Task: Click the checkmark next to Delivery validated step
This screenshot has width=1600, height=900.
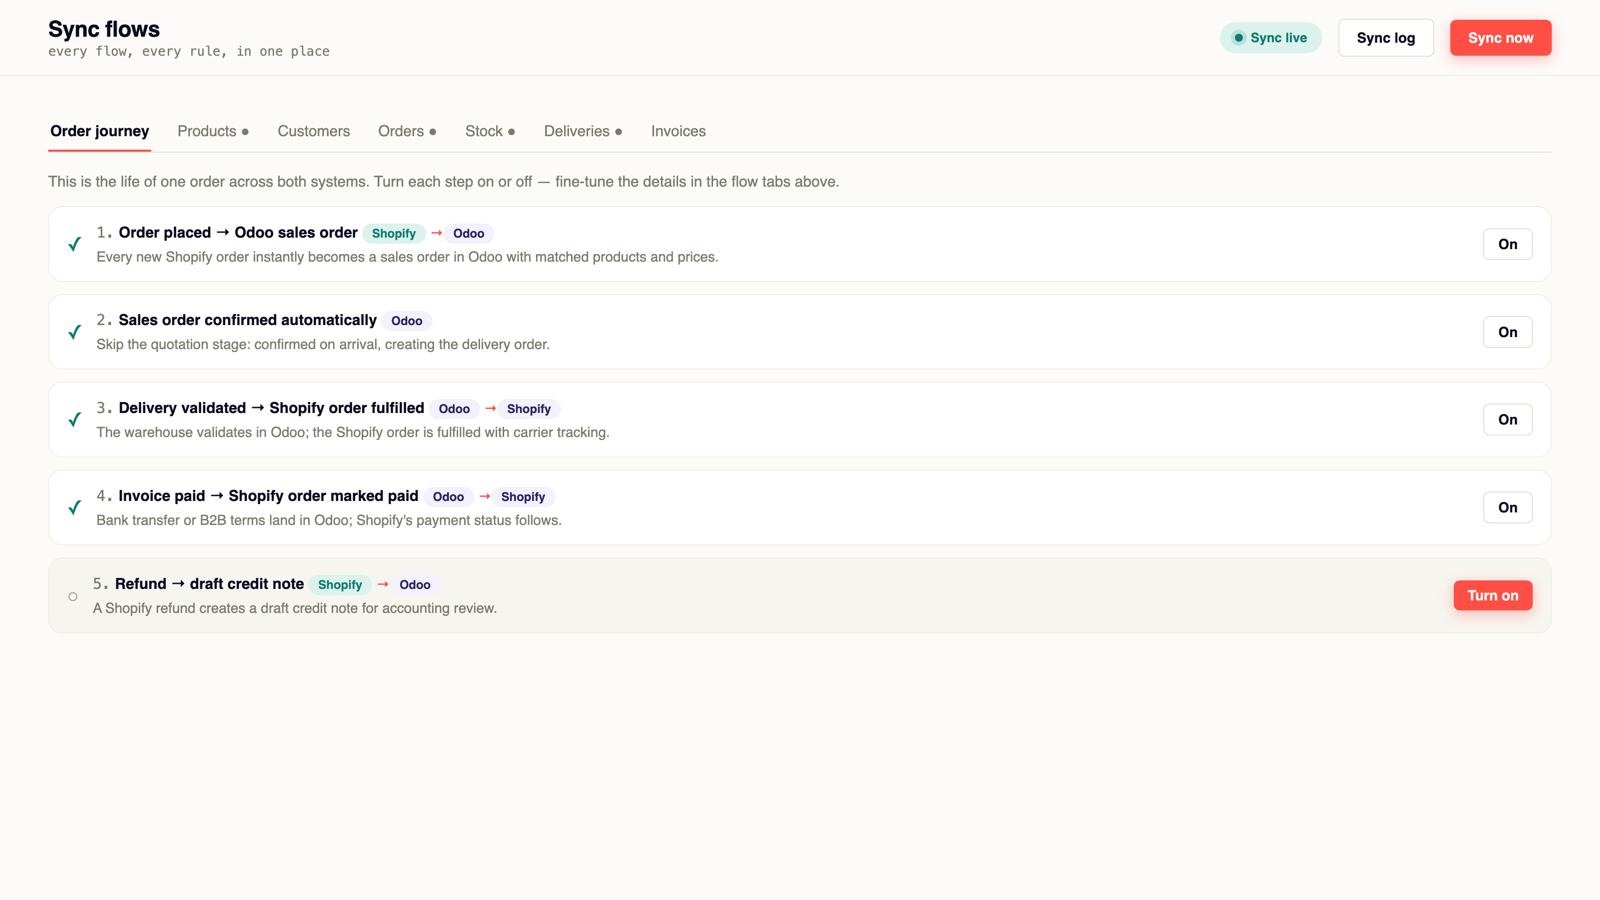Action: click(75, 420)
